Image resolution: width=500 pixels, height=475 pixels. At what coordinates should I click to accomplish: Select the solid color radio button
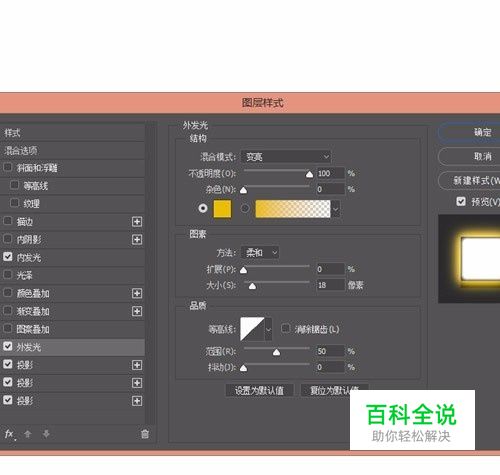coord(203,208)
